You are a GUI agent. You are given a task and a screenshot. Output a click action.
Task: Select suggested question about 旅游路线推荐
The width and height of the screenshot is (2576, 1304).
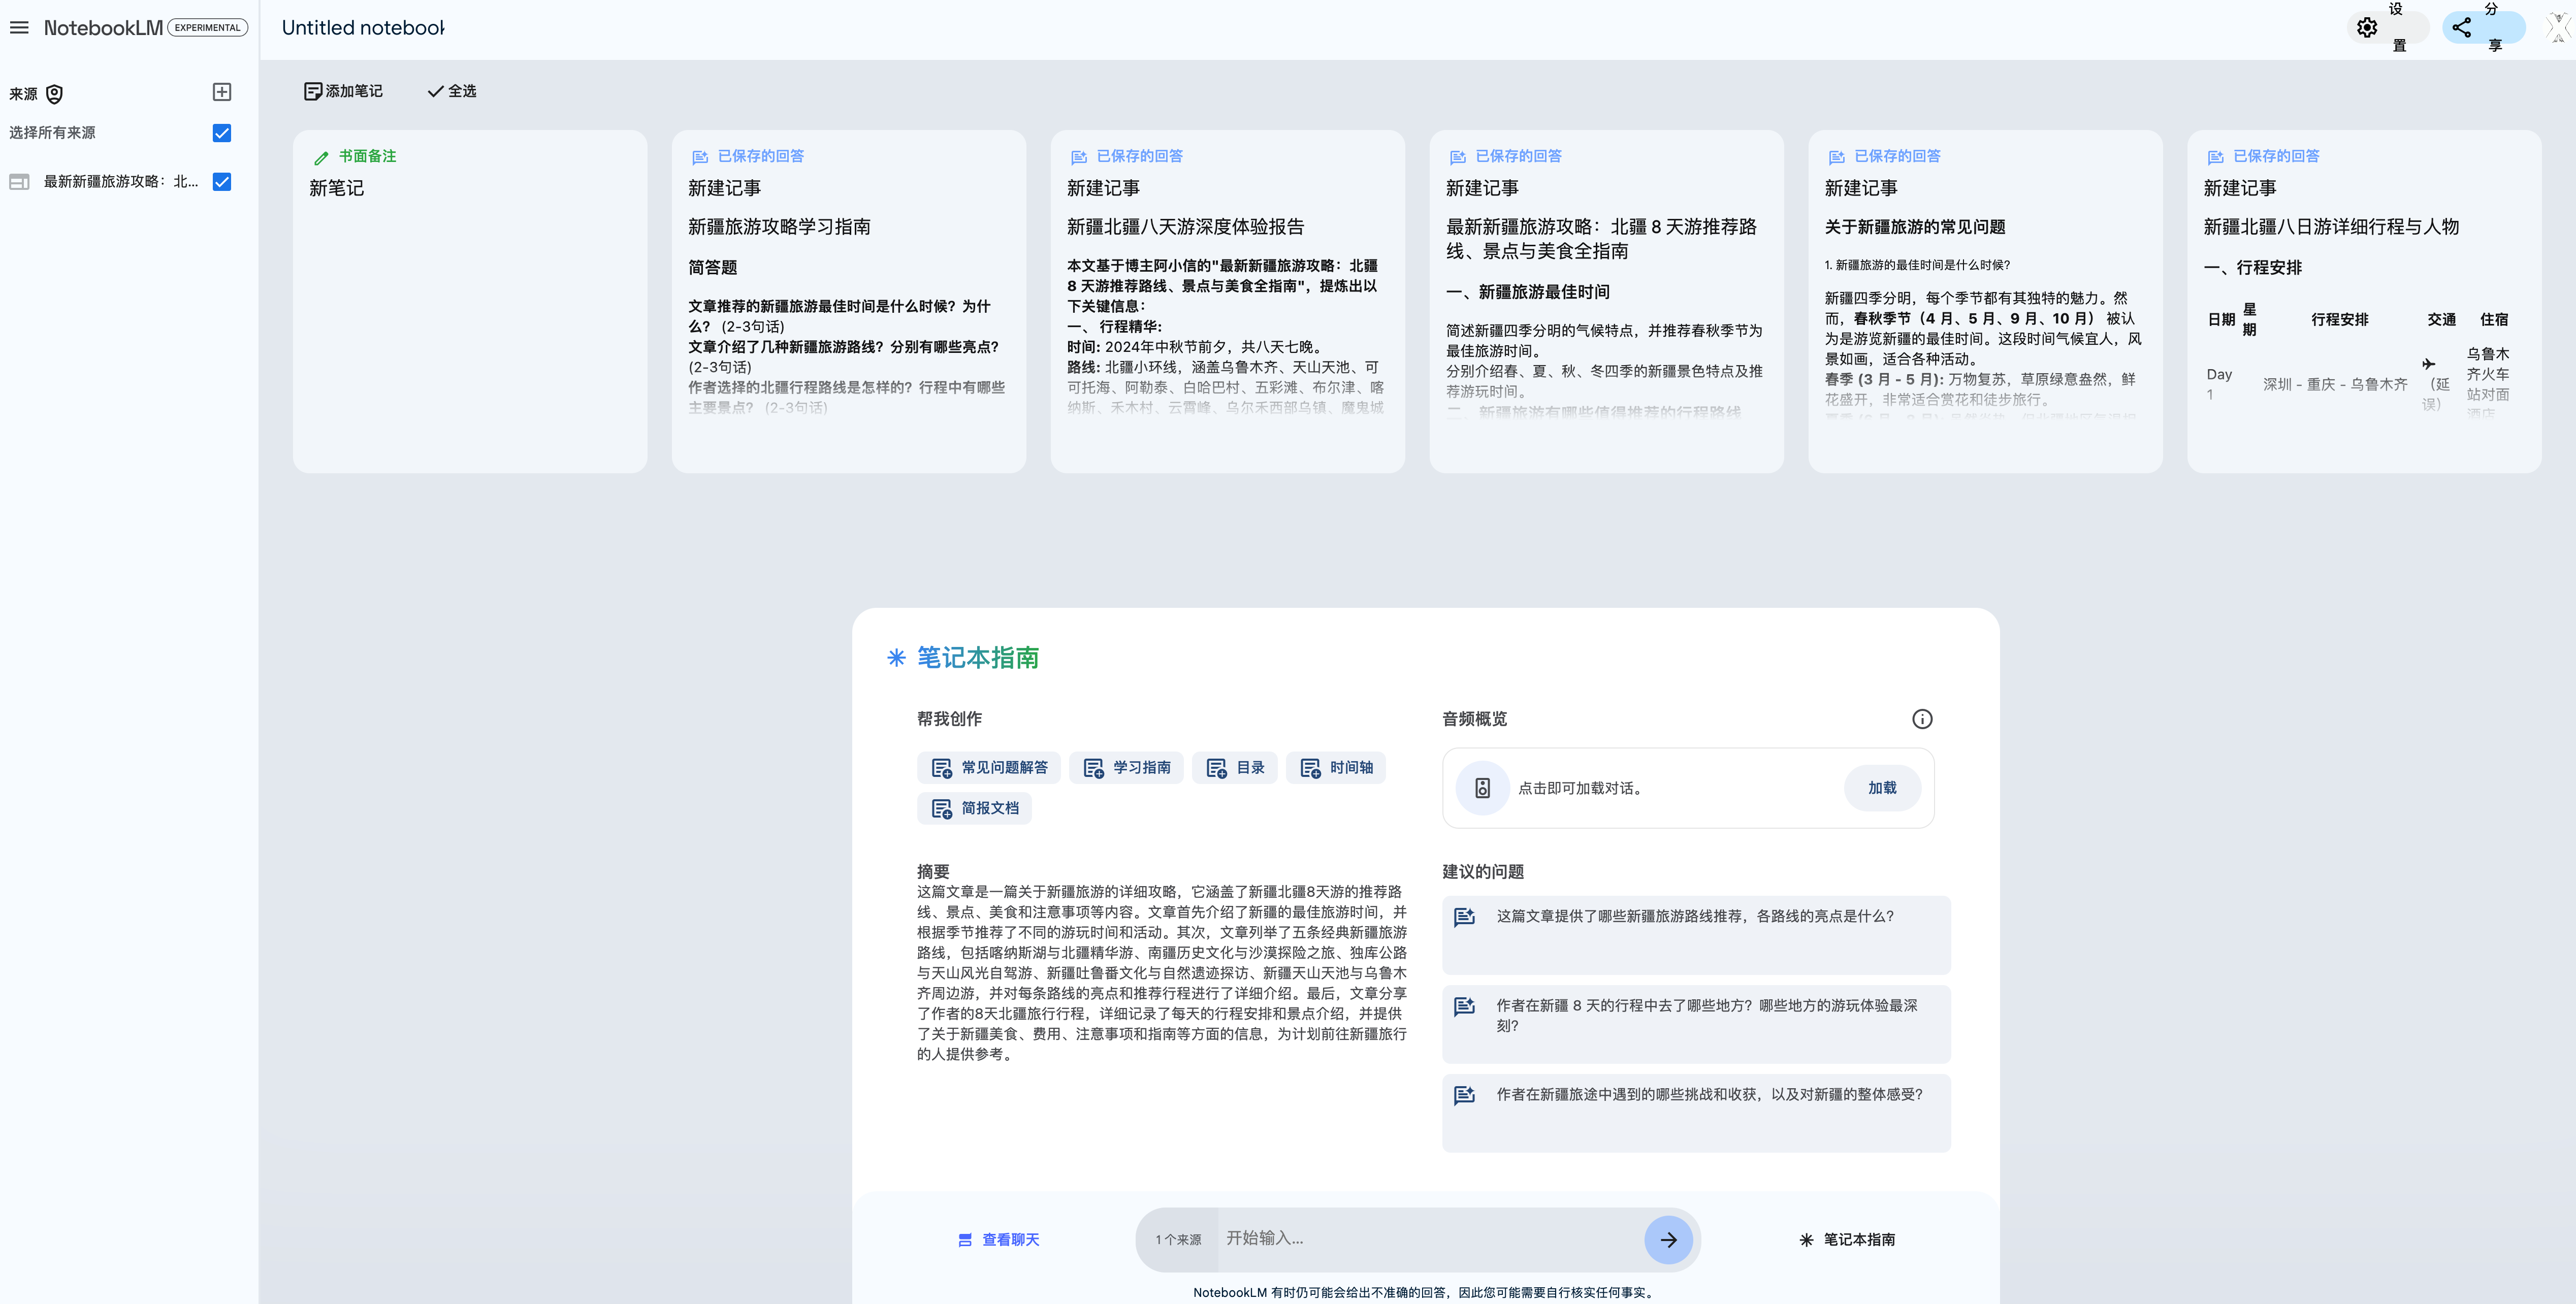tap(1696, 935)
